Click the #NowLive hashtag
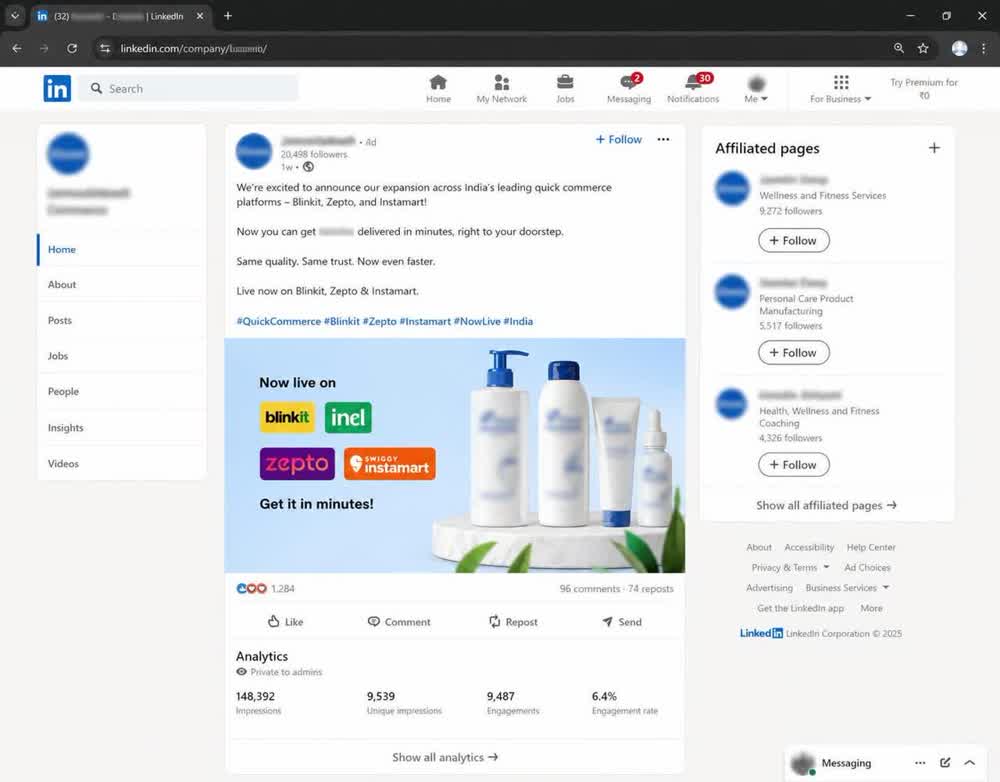1000x782 pixels. (477, 321)
